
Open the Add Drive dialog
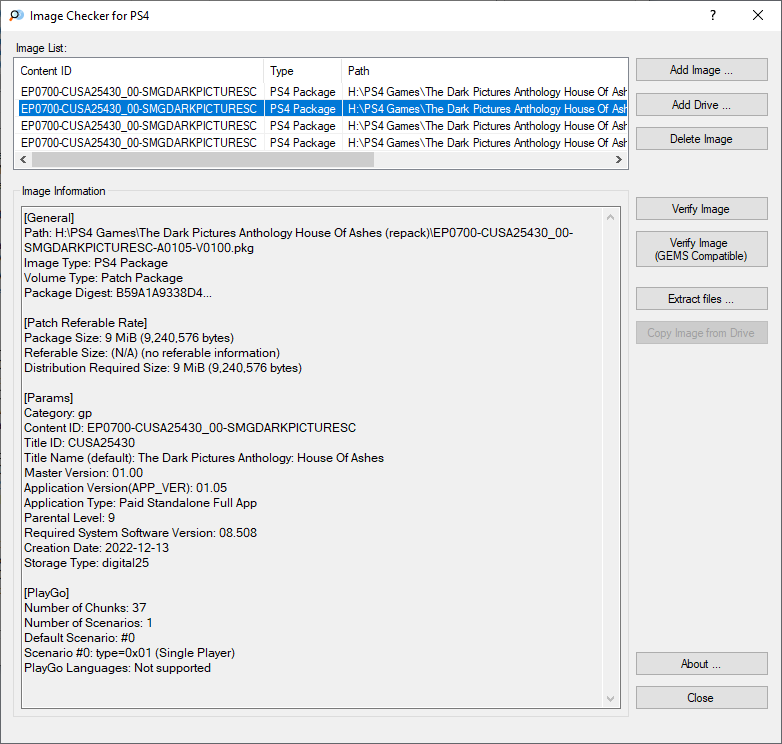pos(701,105)
